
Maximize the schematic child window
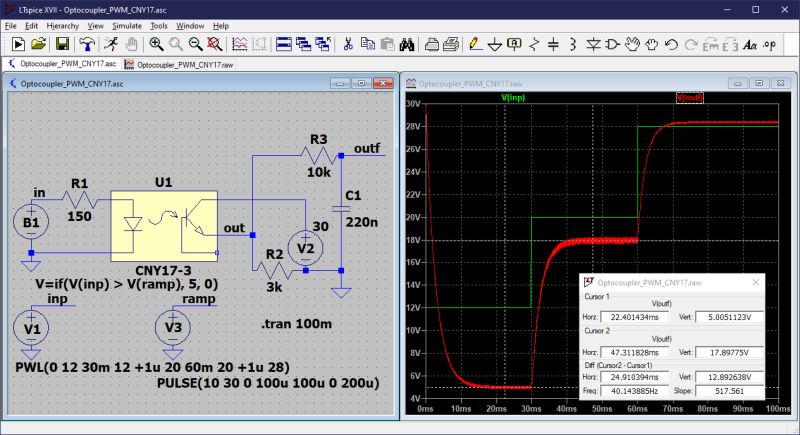pos(361,83)
